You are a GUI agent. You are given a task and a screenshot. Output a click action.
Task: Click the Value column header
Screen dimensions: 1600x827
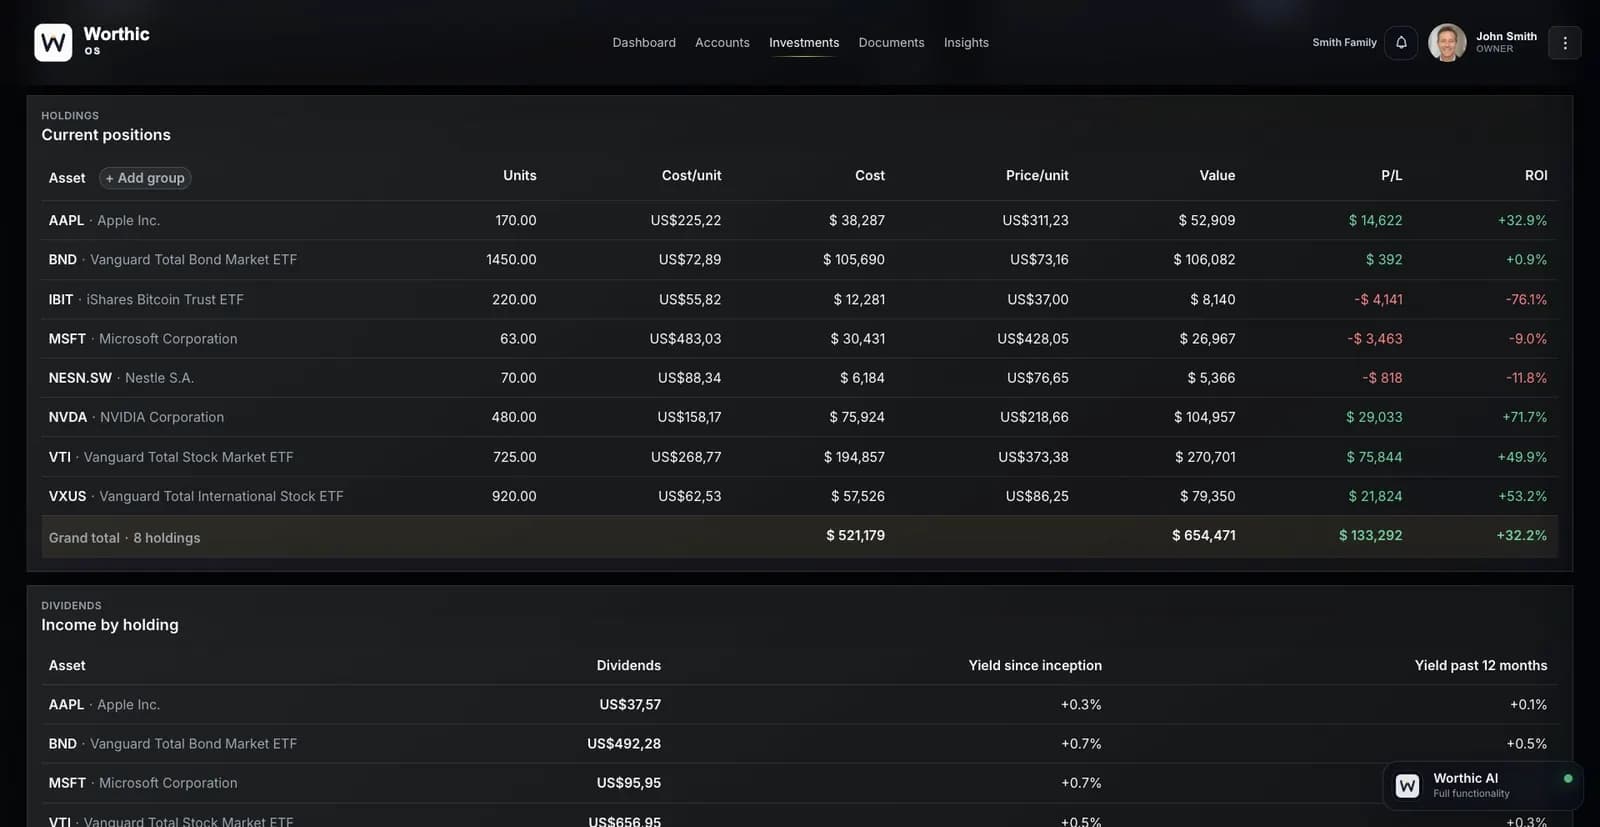[1217, 175]
